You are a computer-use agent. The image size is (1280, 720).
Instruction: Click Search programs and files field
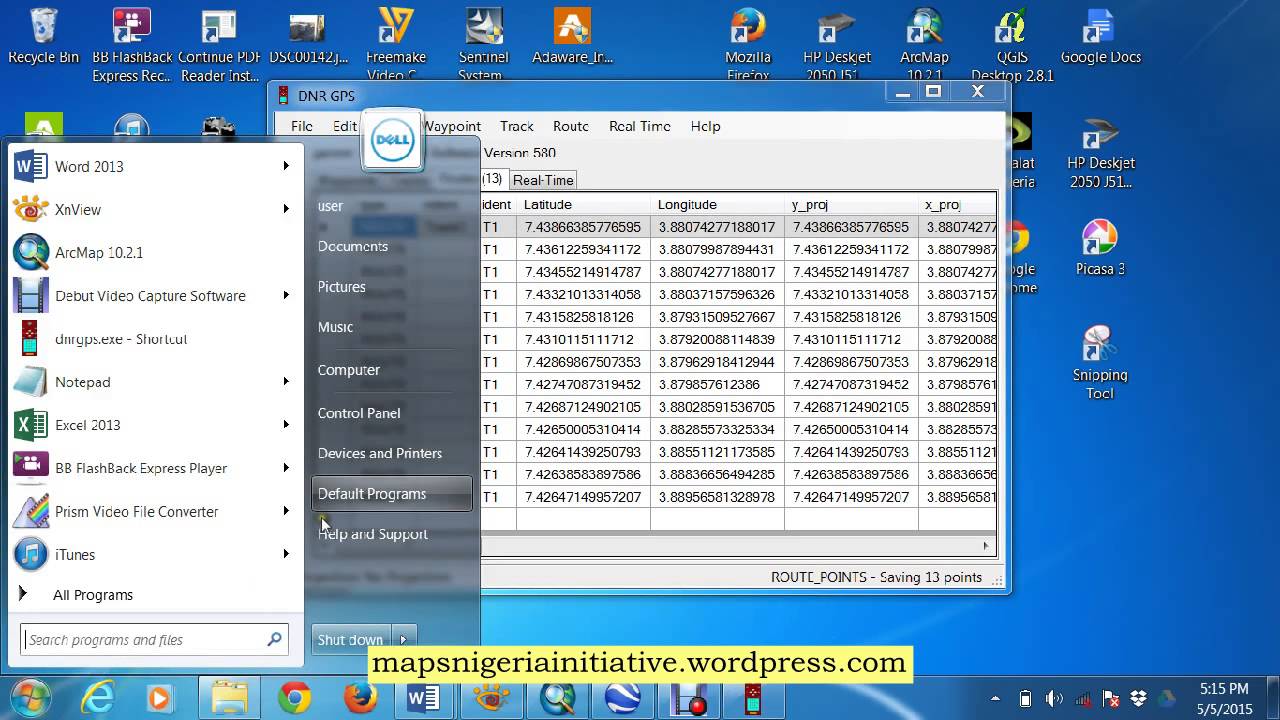click(x=155, y=640)
